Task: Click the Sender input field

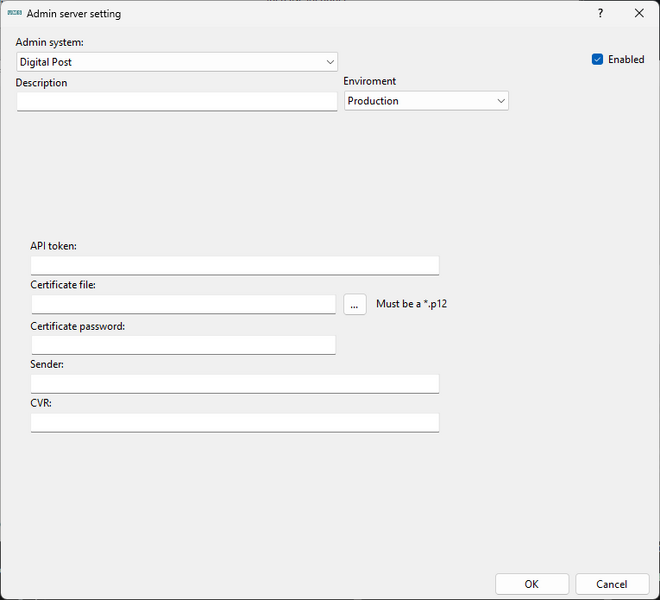Action: point(235,384)
